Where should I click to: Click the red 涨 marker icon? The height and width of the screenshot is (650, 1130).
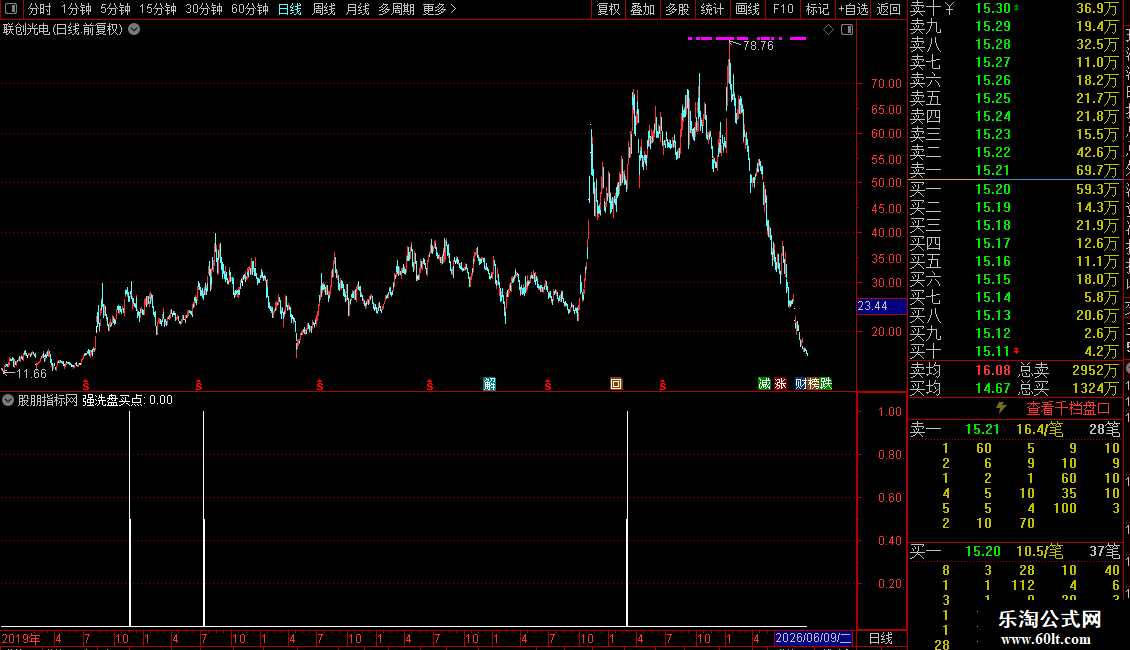pyautogui.click(x=780, y=384)
